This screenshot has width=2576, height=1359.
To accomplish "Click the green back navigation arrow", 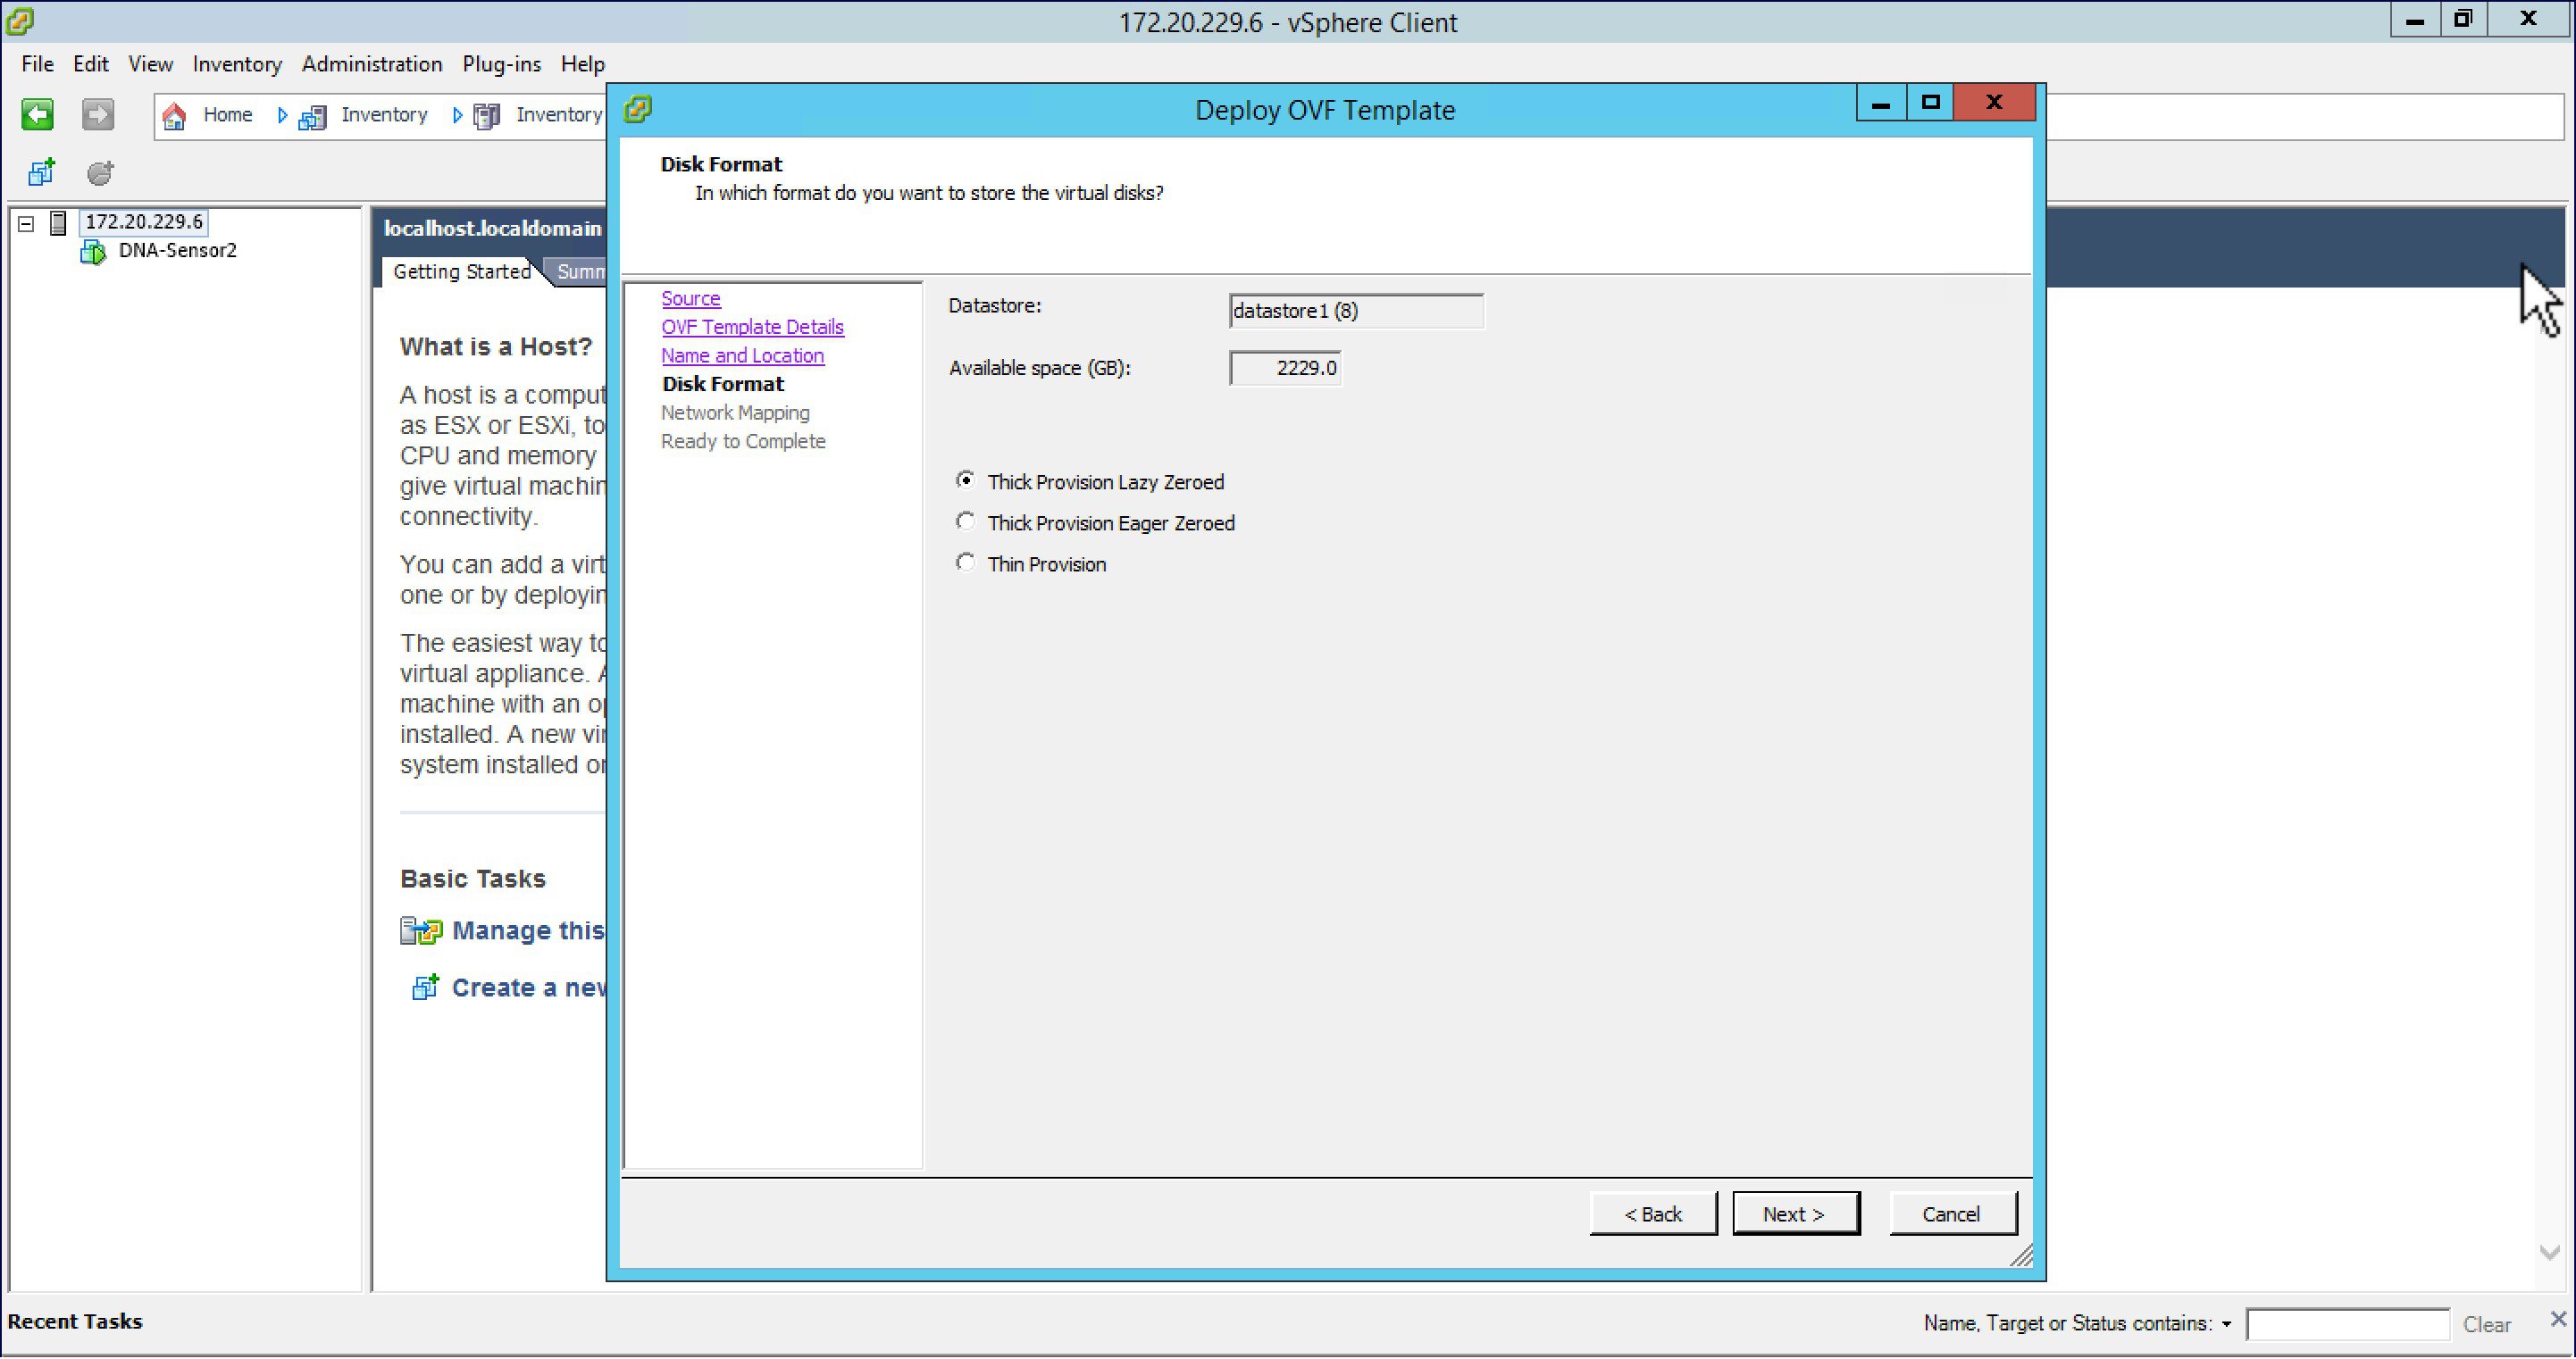I will [37, 114].
